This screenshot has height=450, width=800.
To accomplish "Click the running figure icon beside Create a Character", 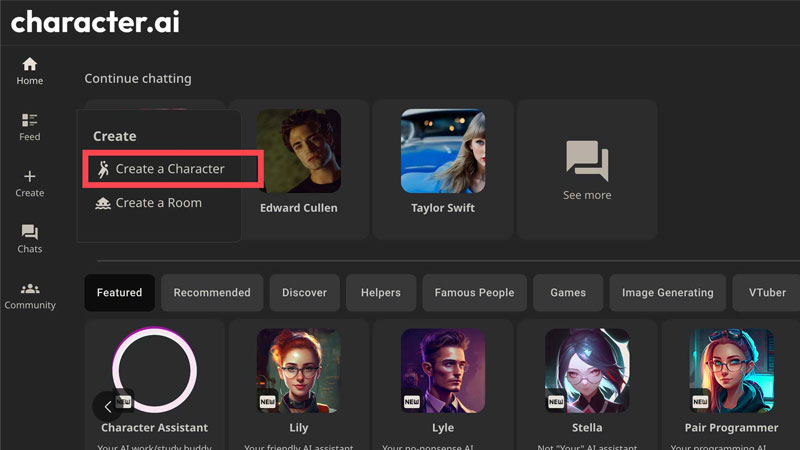I will (x=103, y=169).
